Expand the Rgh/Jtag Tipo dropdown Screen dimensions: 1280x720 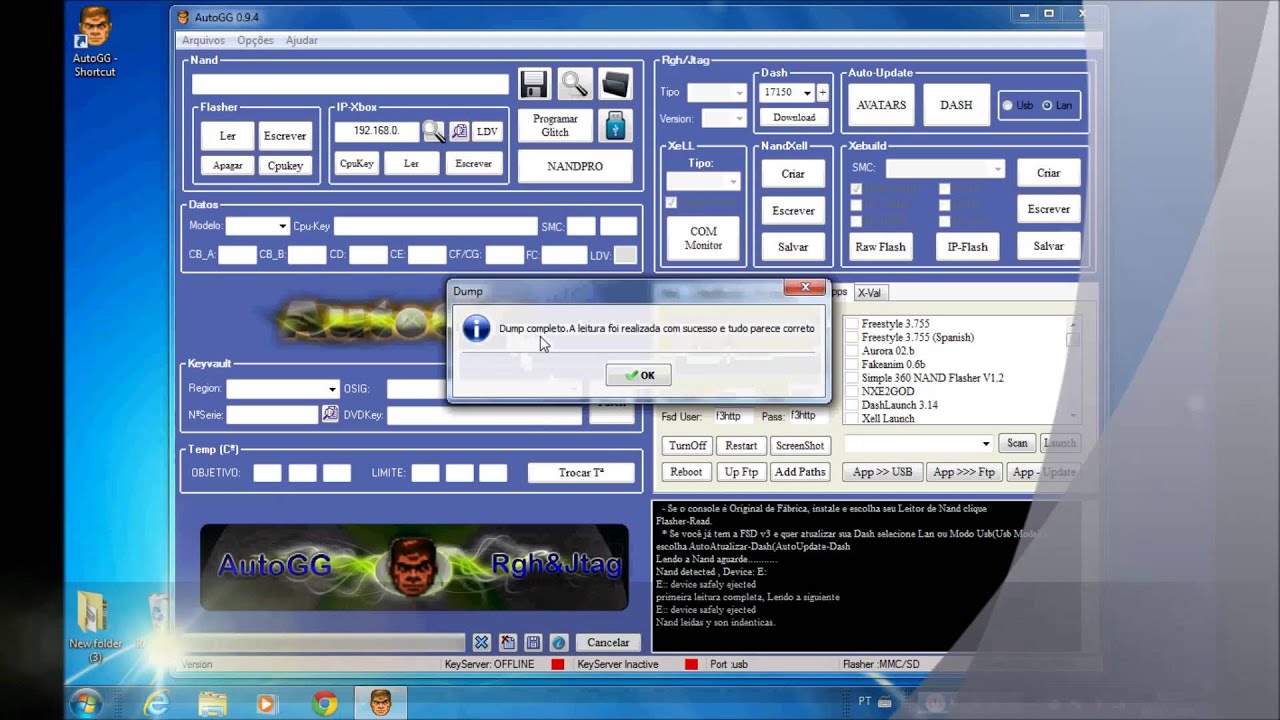[x=739, y=92]
